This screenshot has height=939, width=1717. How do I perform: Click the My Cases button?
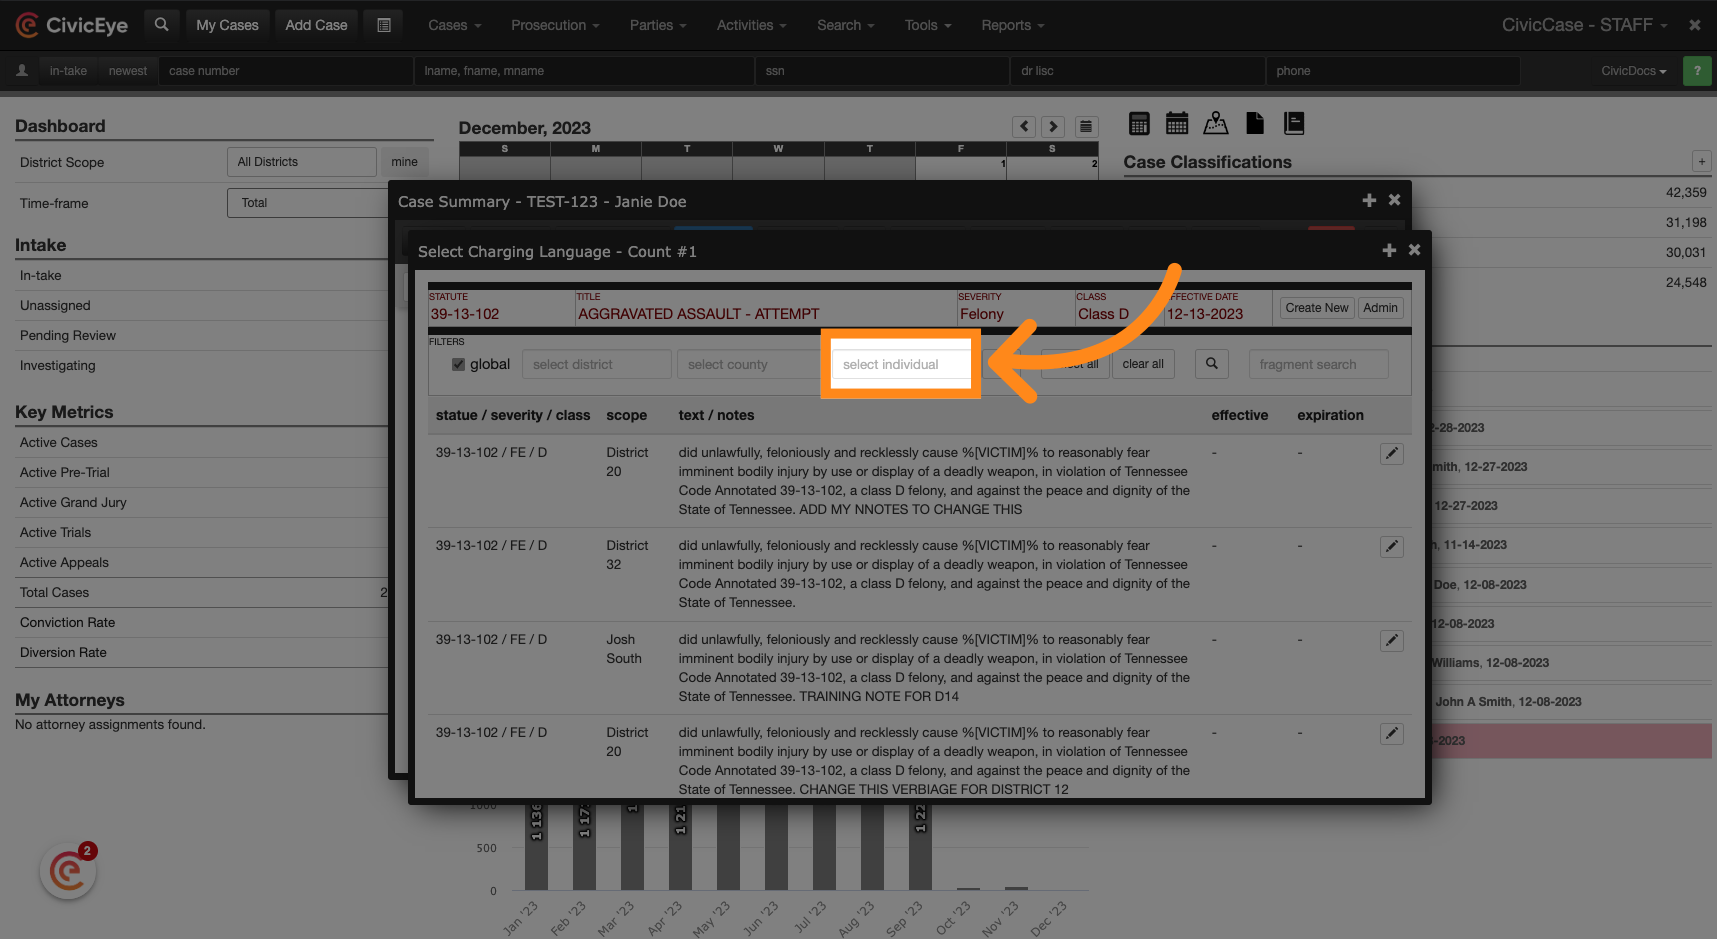[227, 25]
